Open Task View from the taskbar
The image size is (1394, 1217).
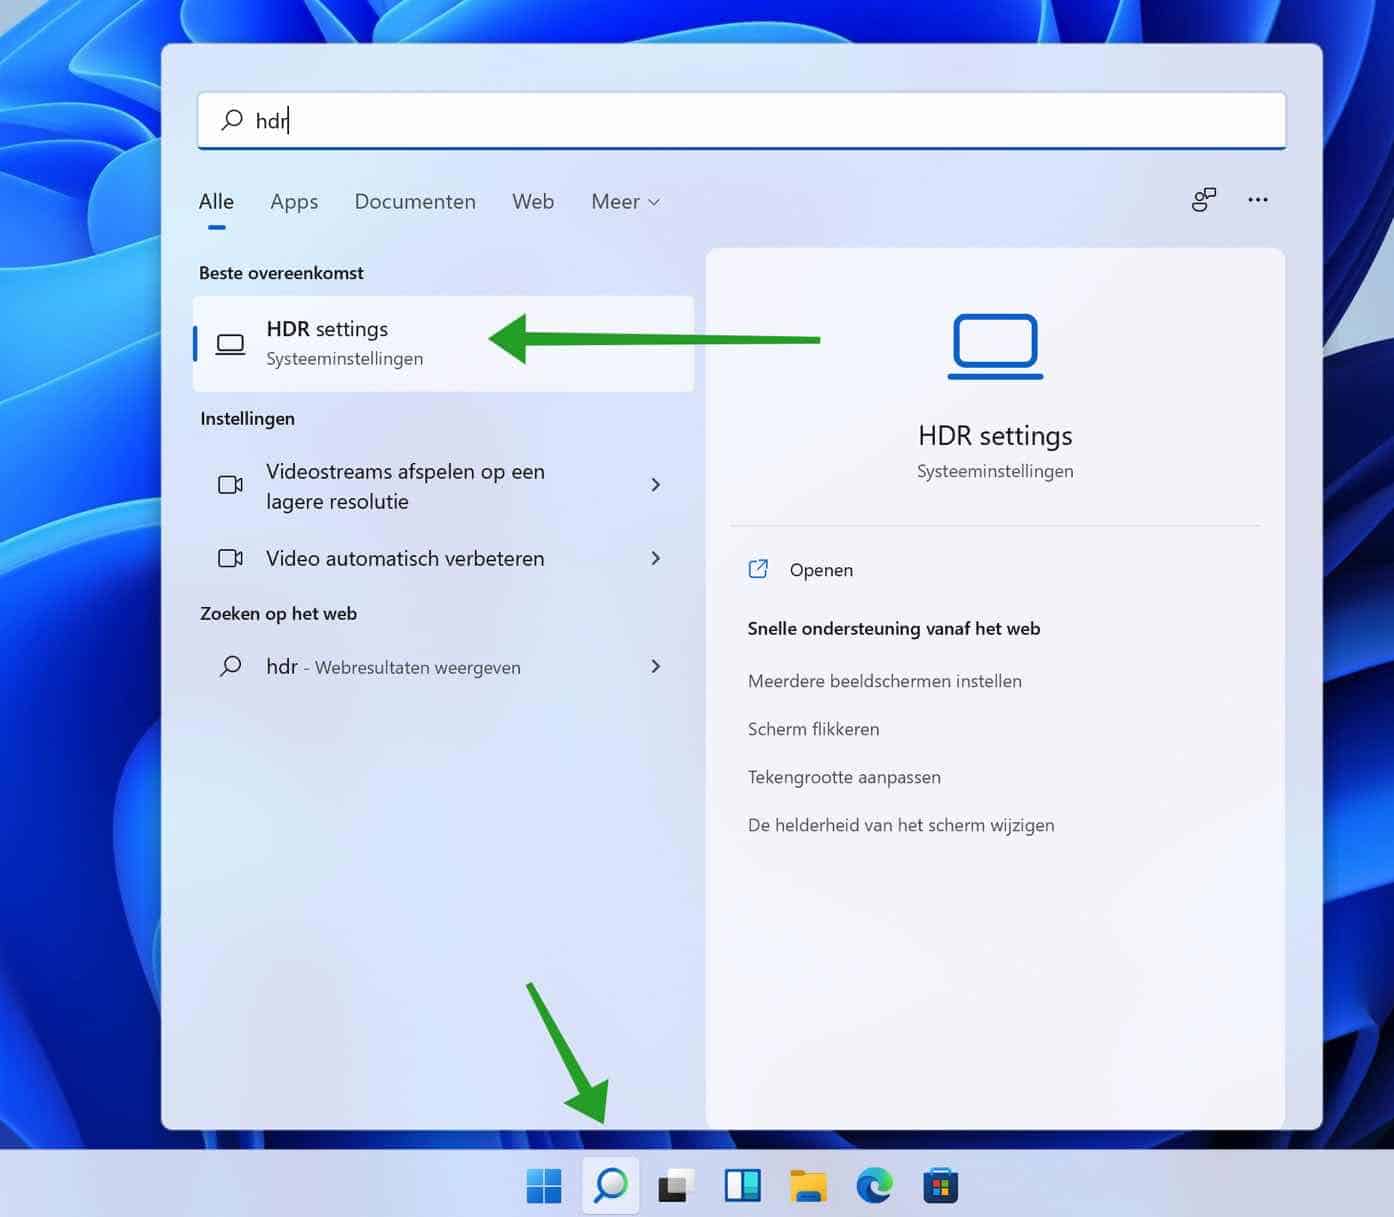[x=676, y=1186]
